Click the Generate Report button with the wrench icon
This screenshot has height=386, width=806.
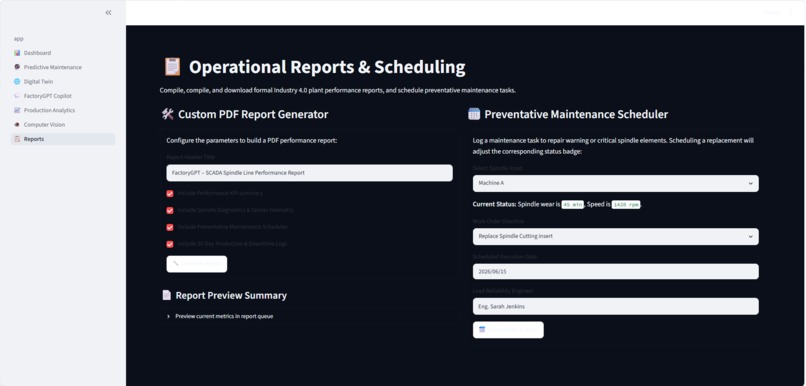196,264
